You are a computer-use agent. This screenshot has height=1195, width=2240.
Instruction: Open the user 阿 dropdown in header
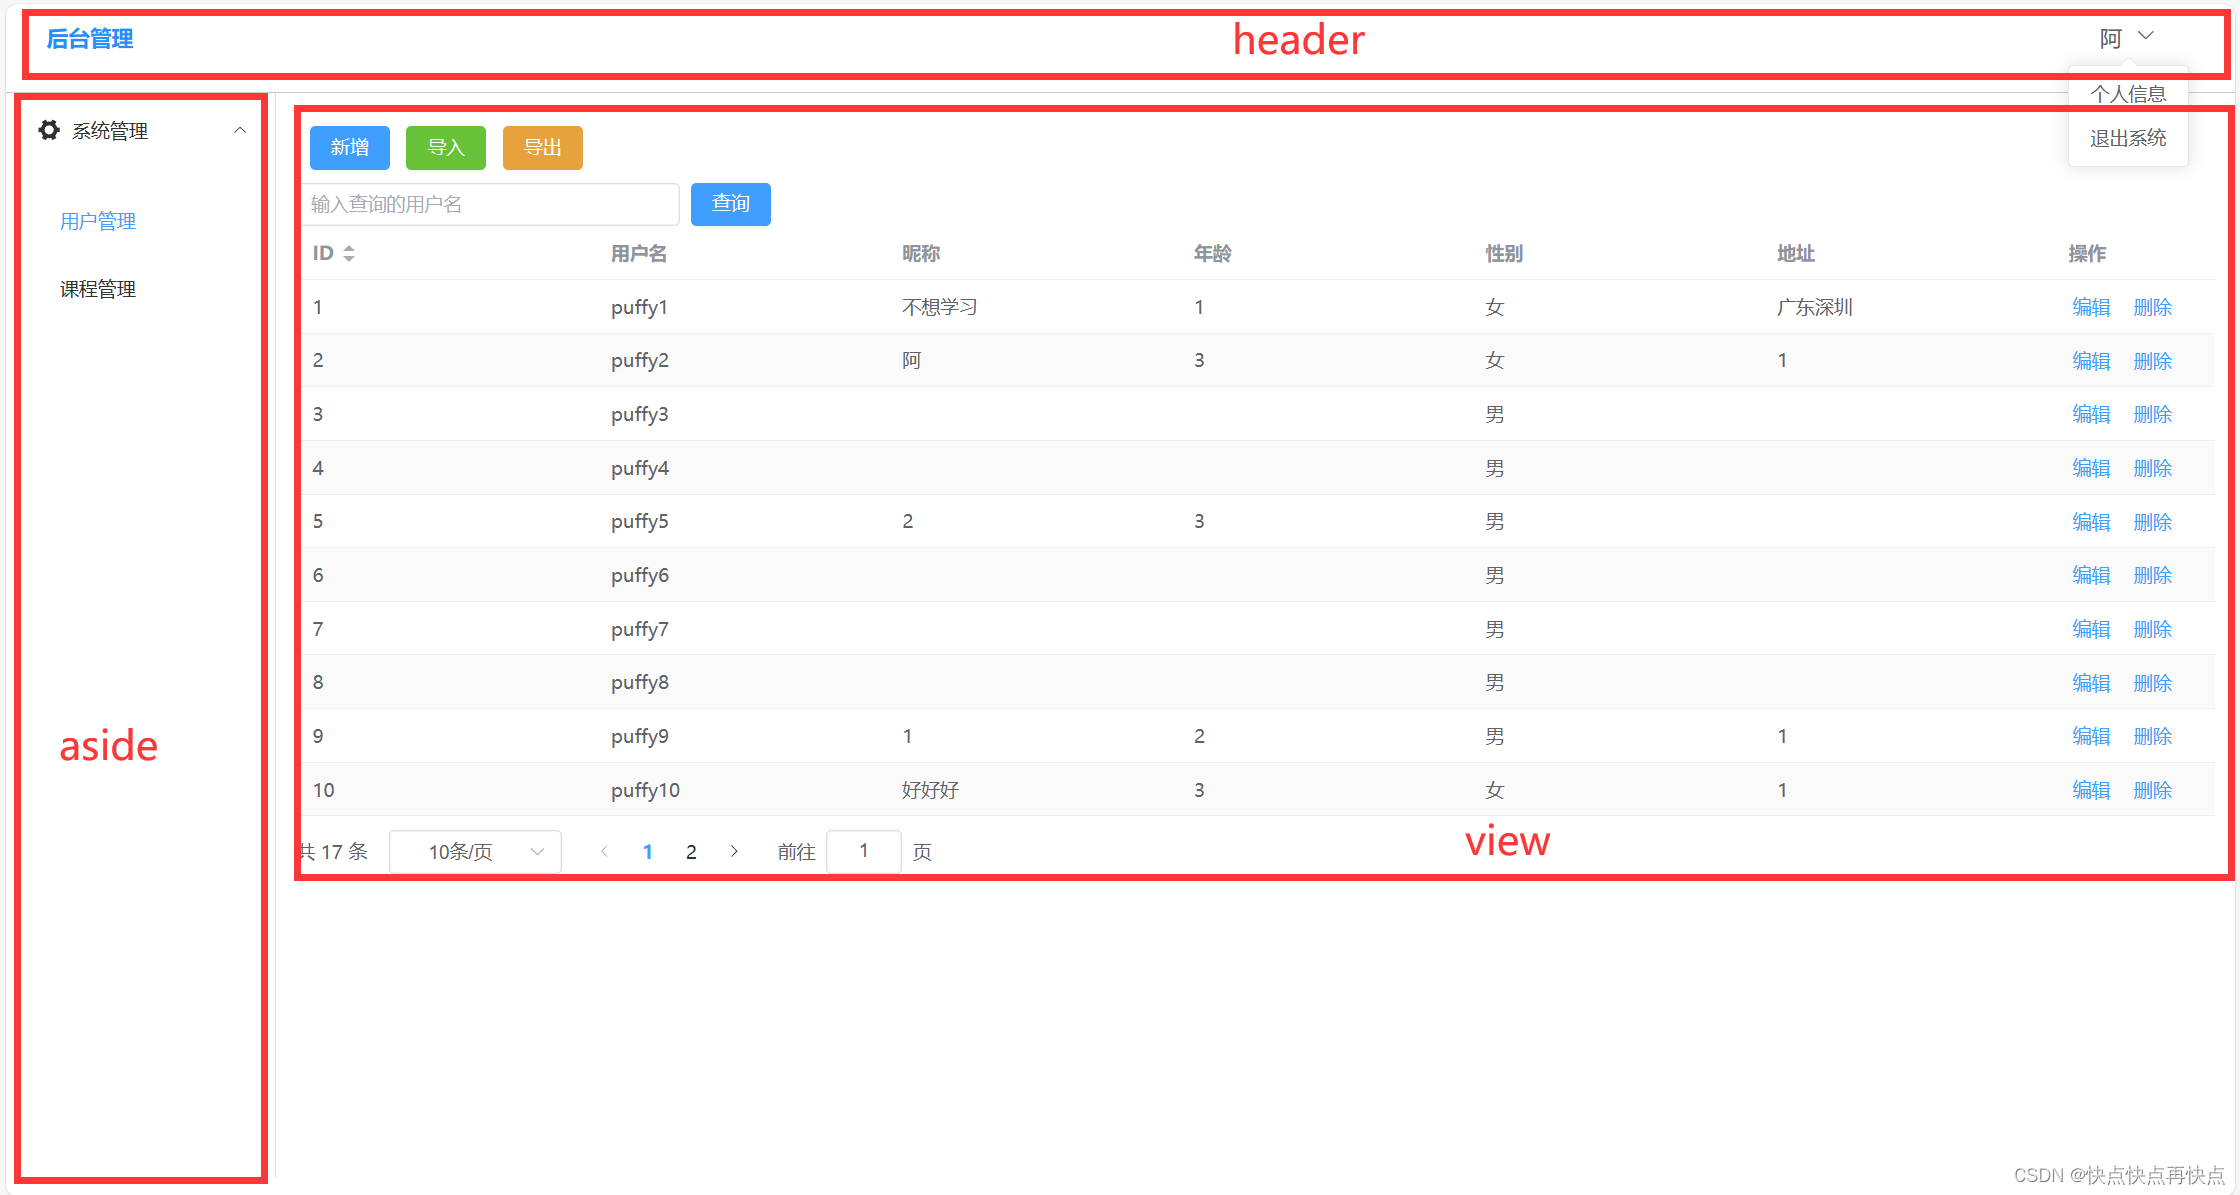[x=2126, y=38]
